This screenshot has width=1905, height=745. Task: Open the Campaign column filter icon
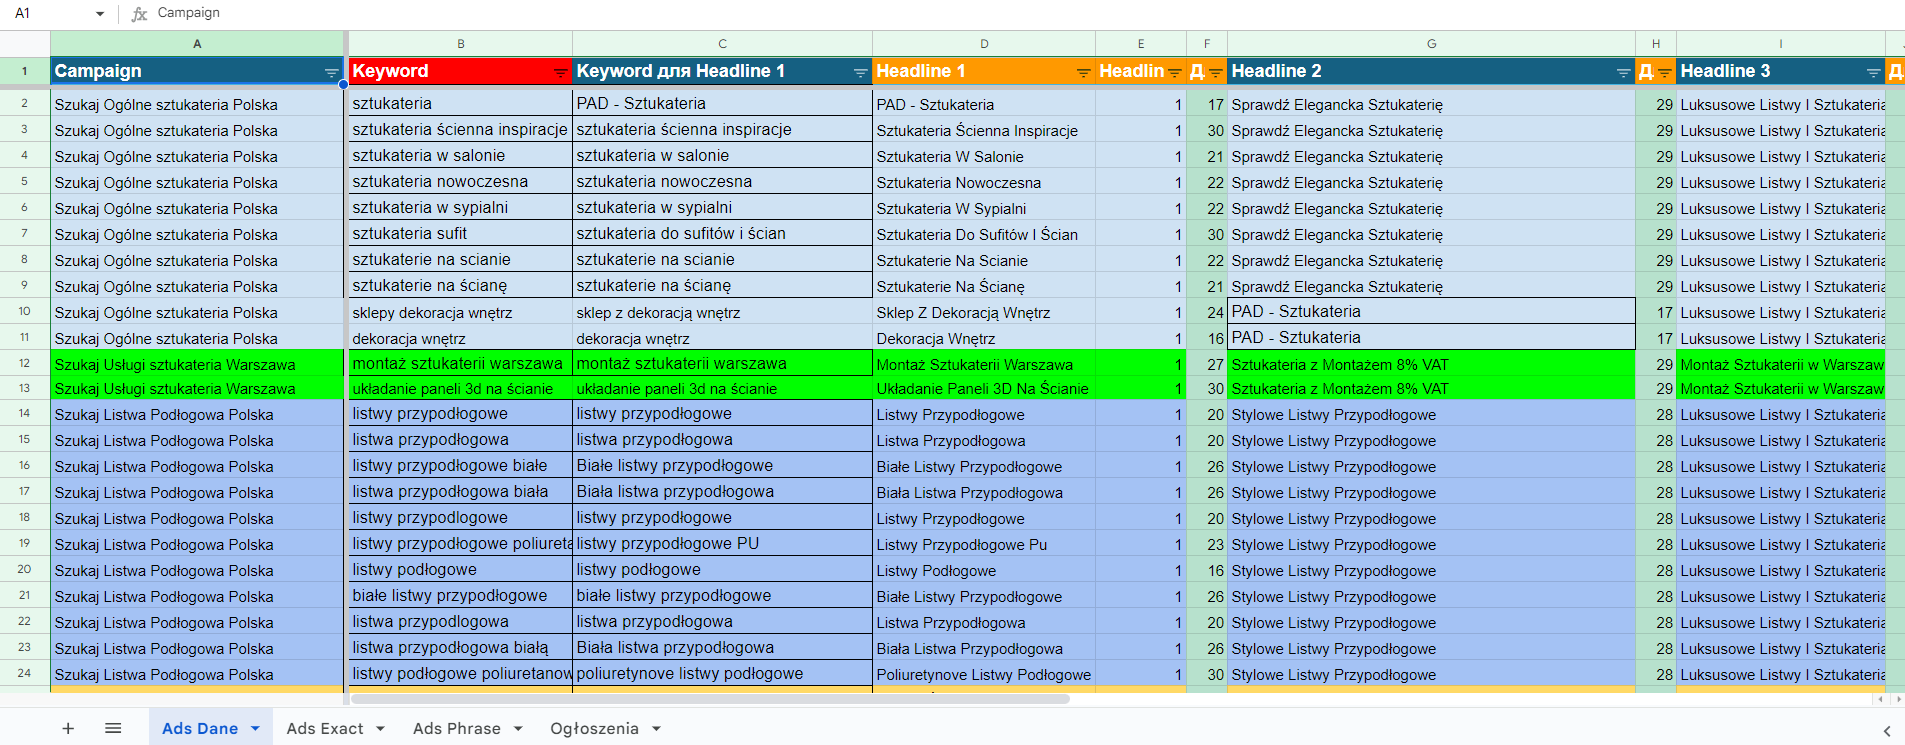331,72
